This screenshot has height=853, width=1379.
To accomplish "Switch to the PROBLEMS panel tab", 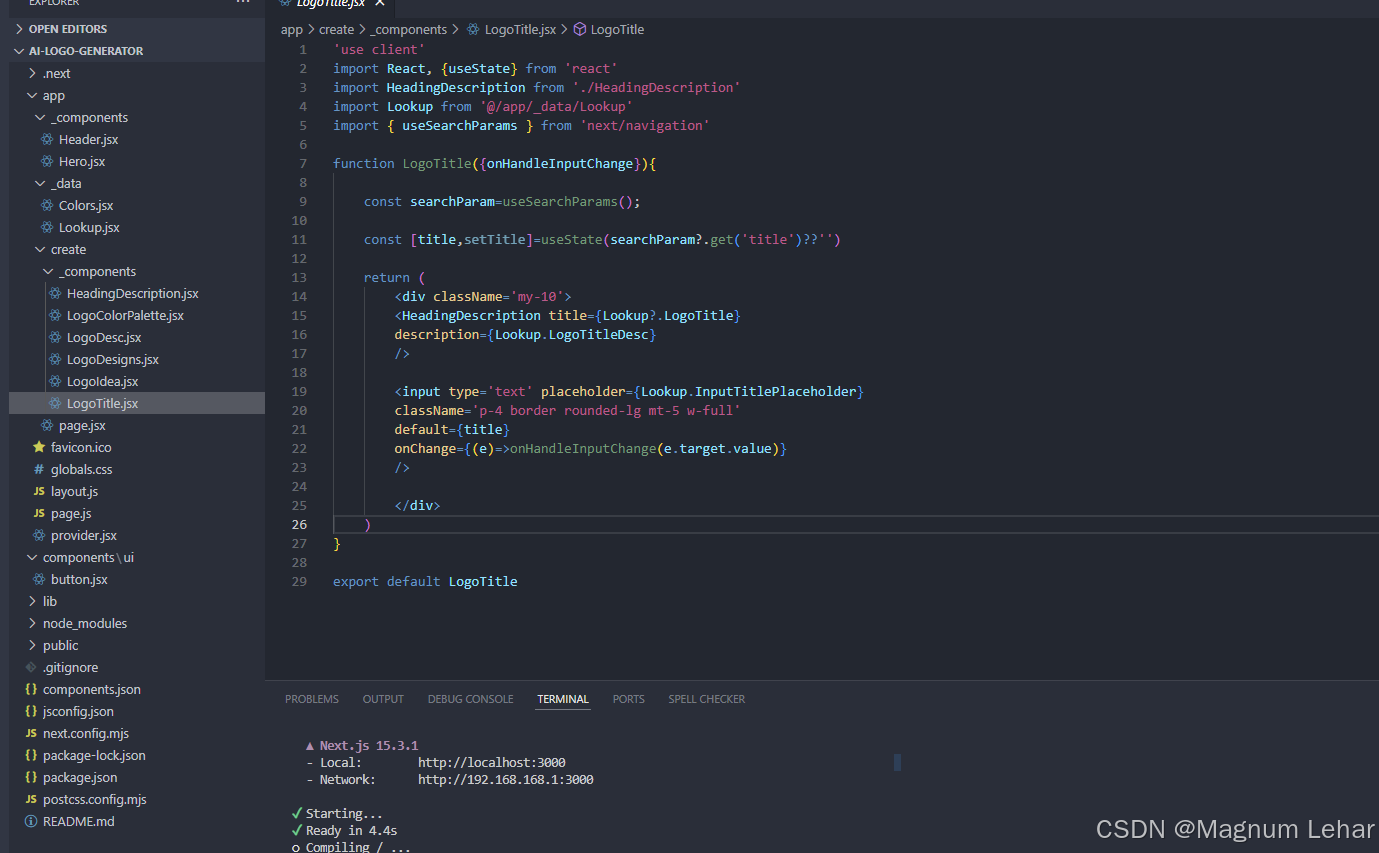I will (312, 699).
